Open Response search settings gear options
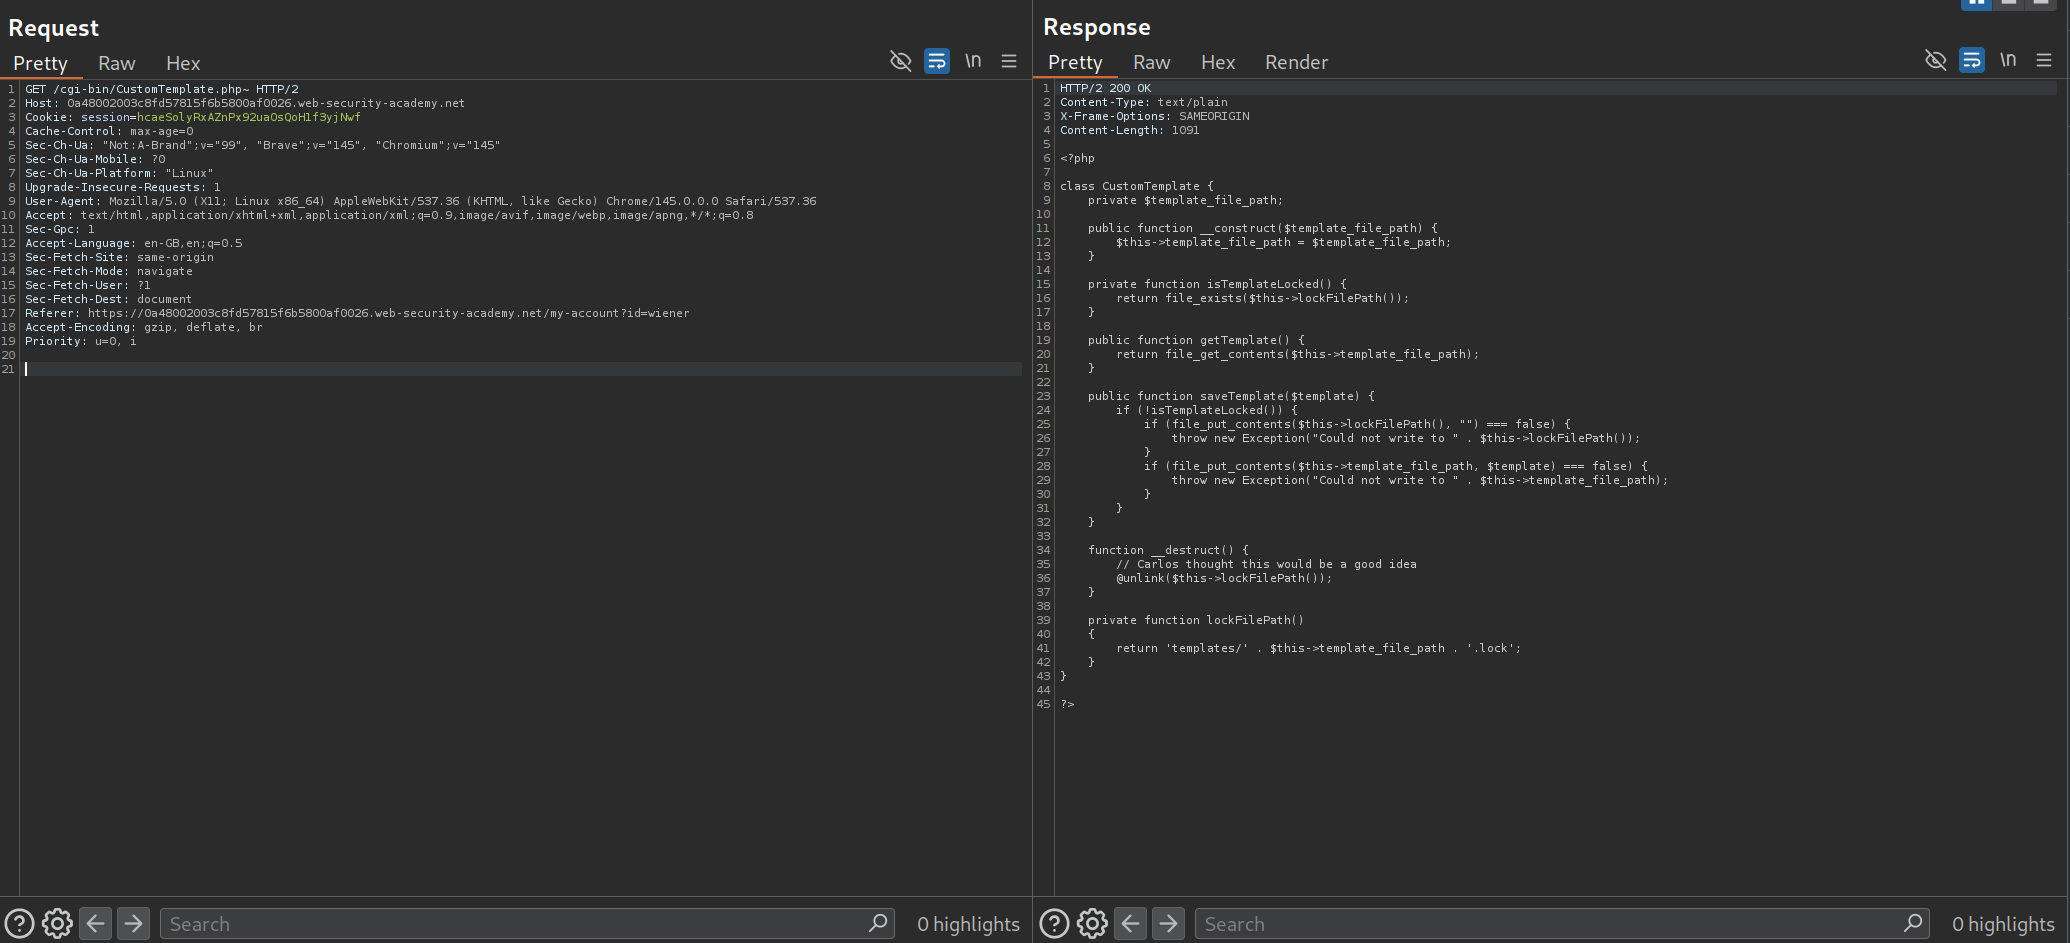 tap(1092, 923)
